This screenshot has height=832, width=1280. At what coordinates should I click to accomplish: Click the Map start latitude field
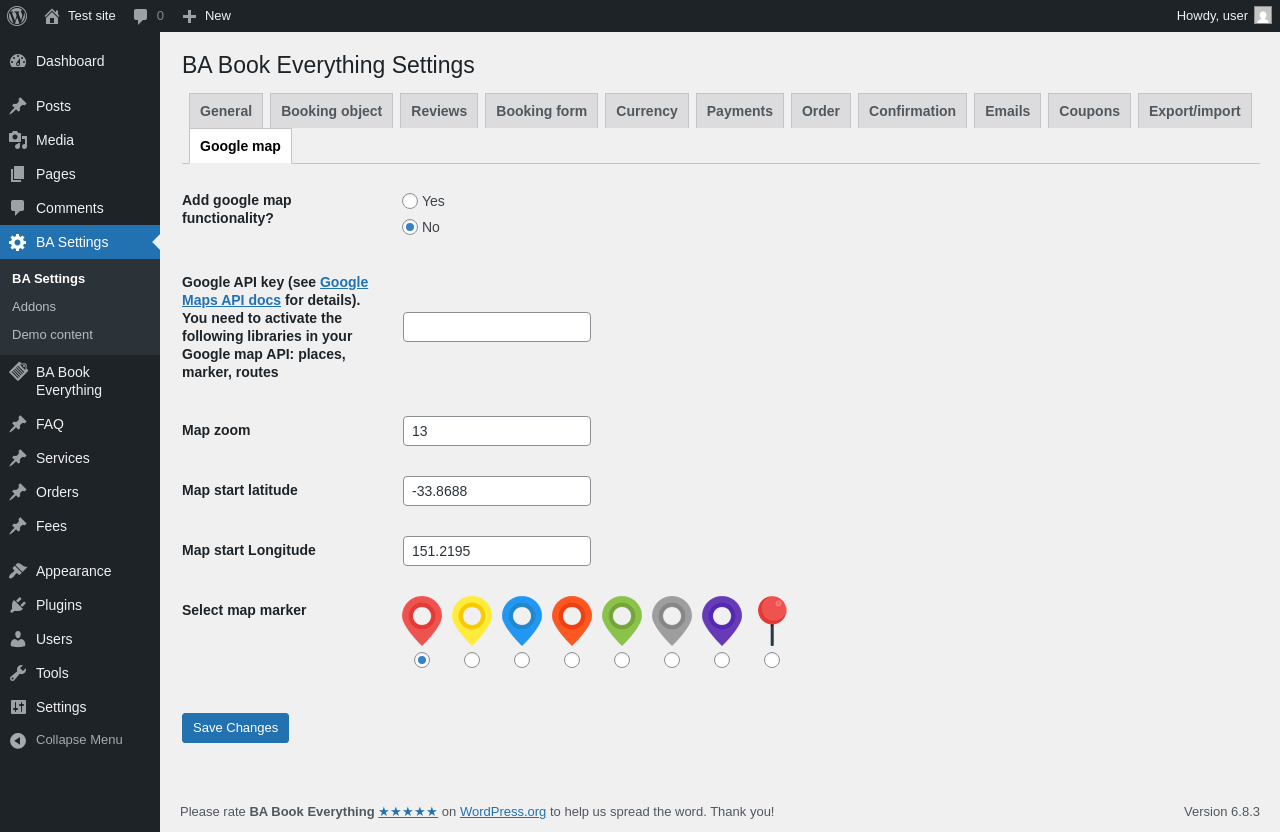(x=497, y=491)
